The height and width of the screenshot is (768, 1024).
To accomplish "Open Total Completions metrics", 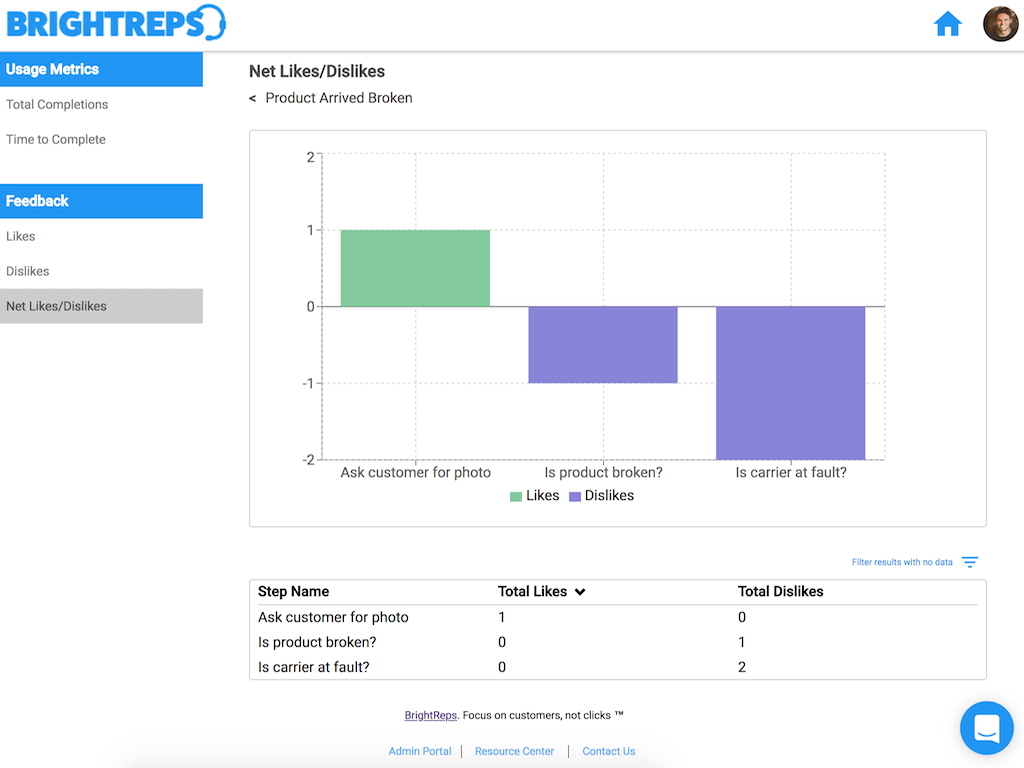I will pos(57,104).
